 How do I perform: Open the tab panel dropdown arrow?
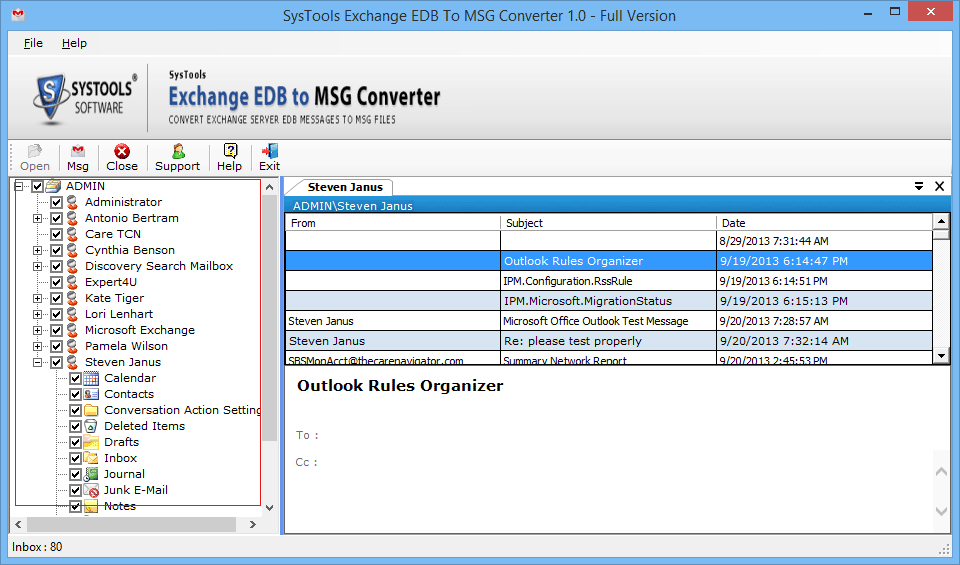click(x=919, y=186)
